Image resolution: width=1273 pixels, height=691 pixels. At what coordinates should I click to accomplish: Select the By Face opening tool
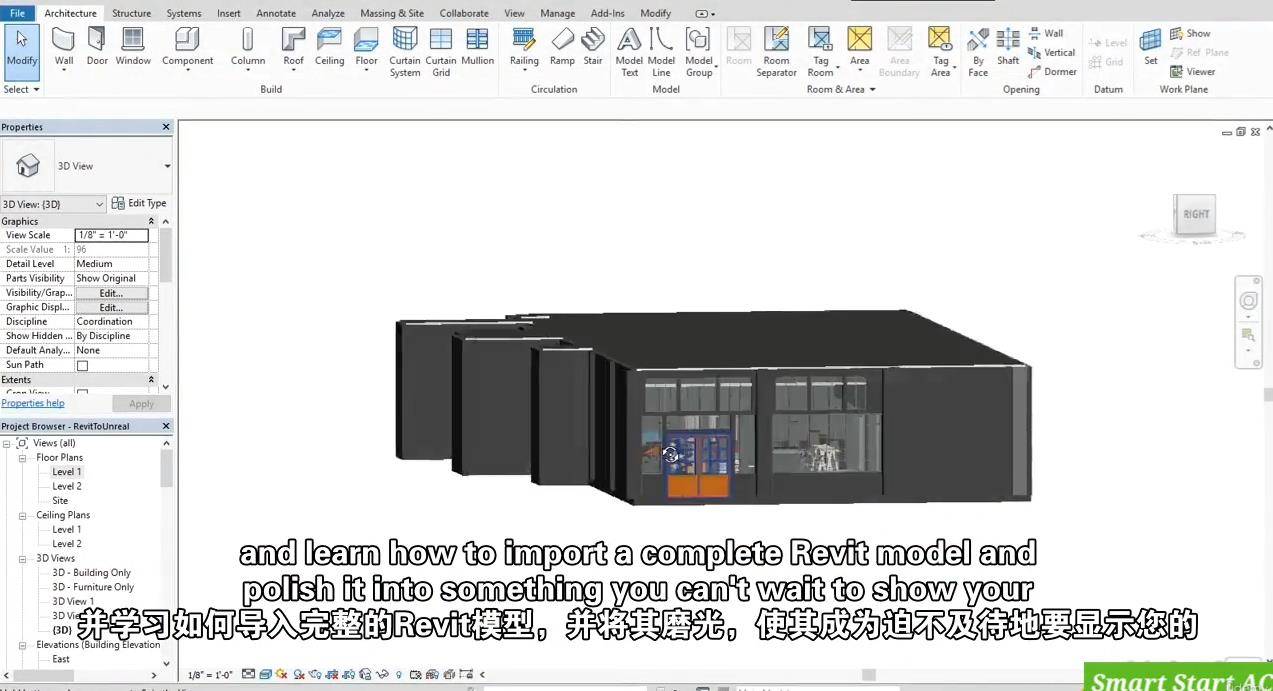click(978, 52)
